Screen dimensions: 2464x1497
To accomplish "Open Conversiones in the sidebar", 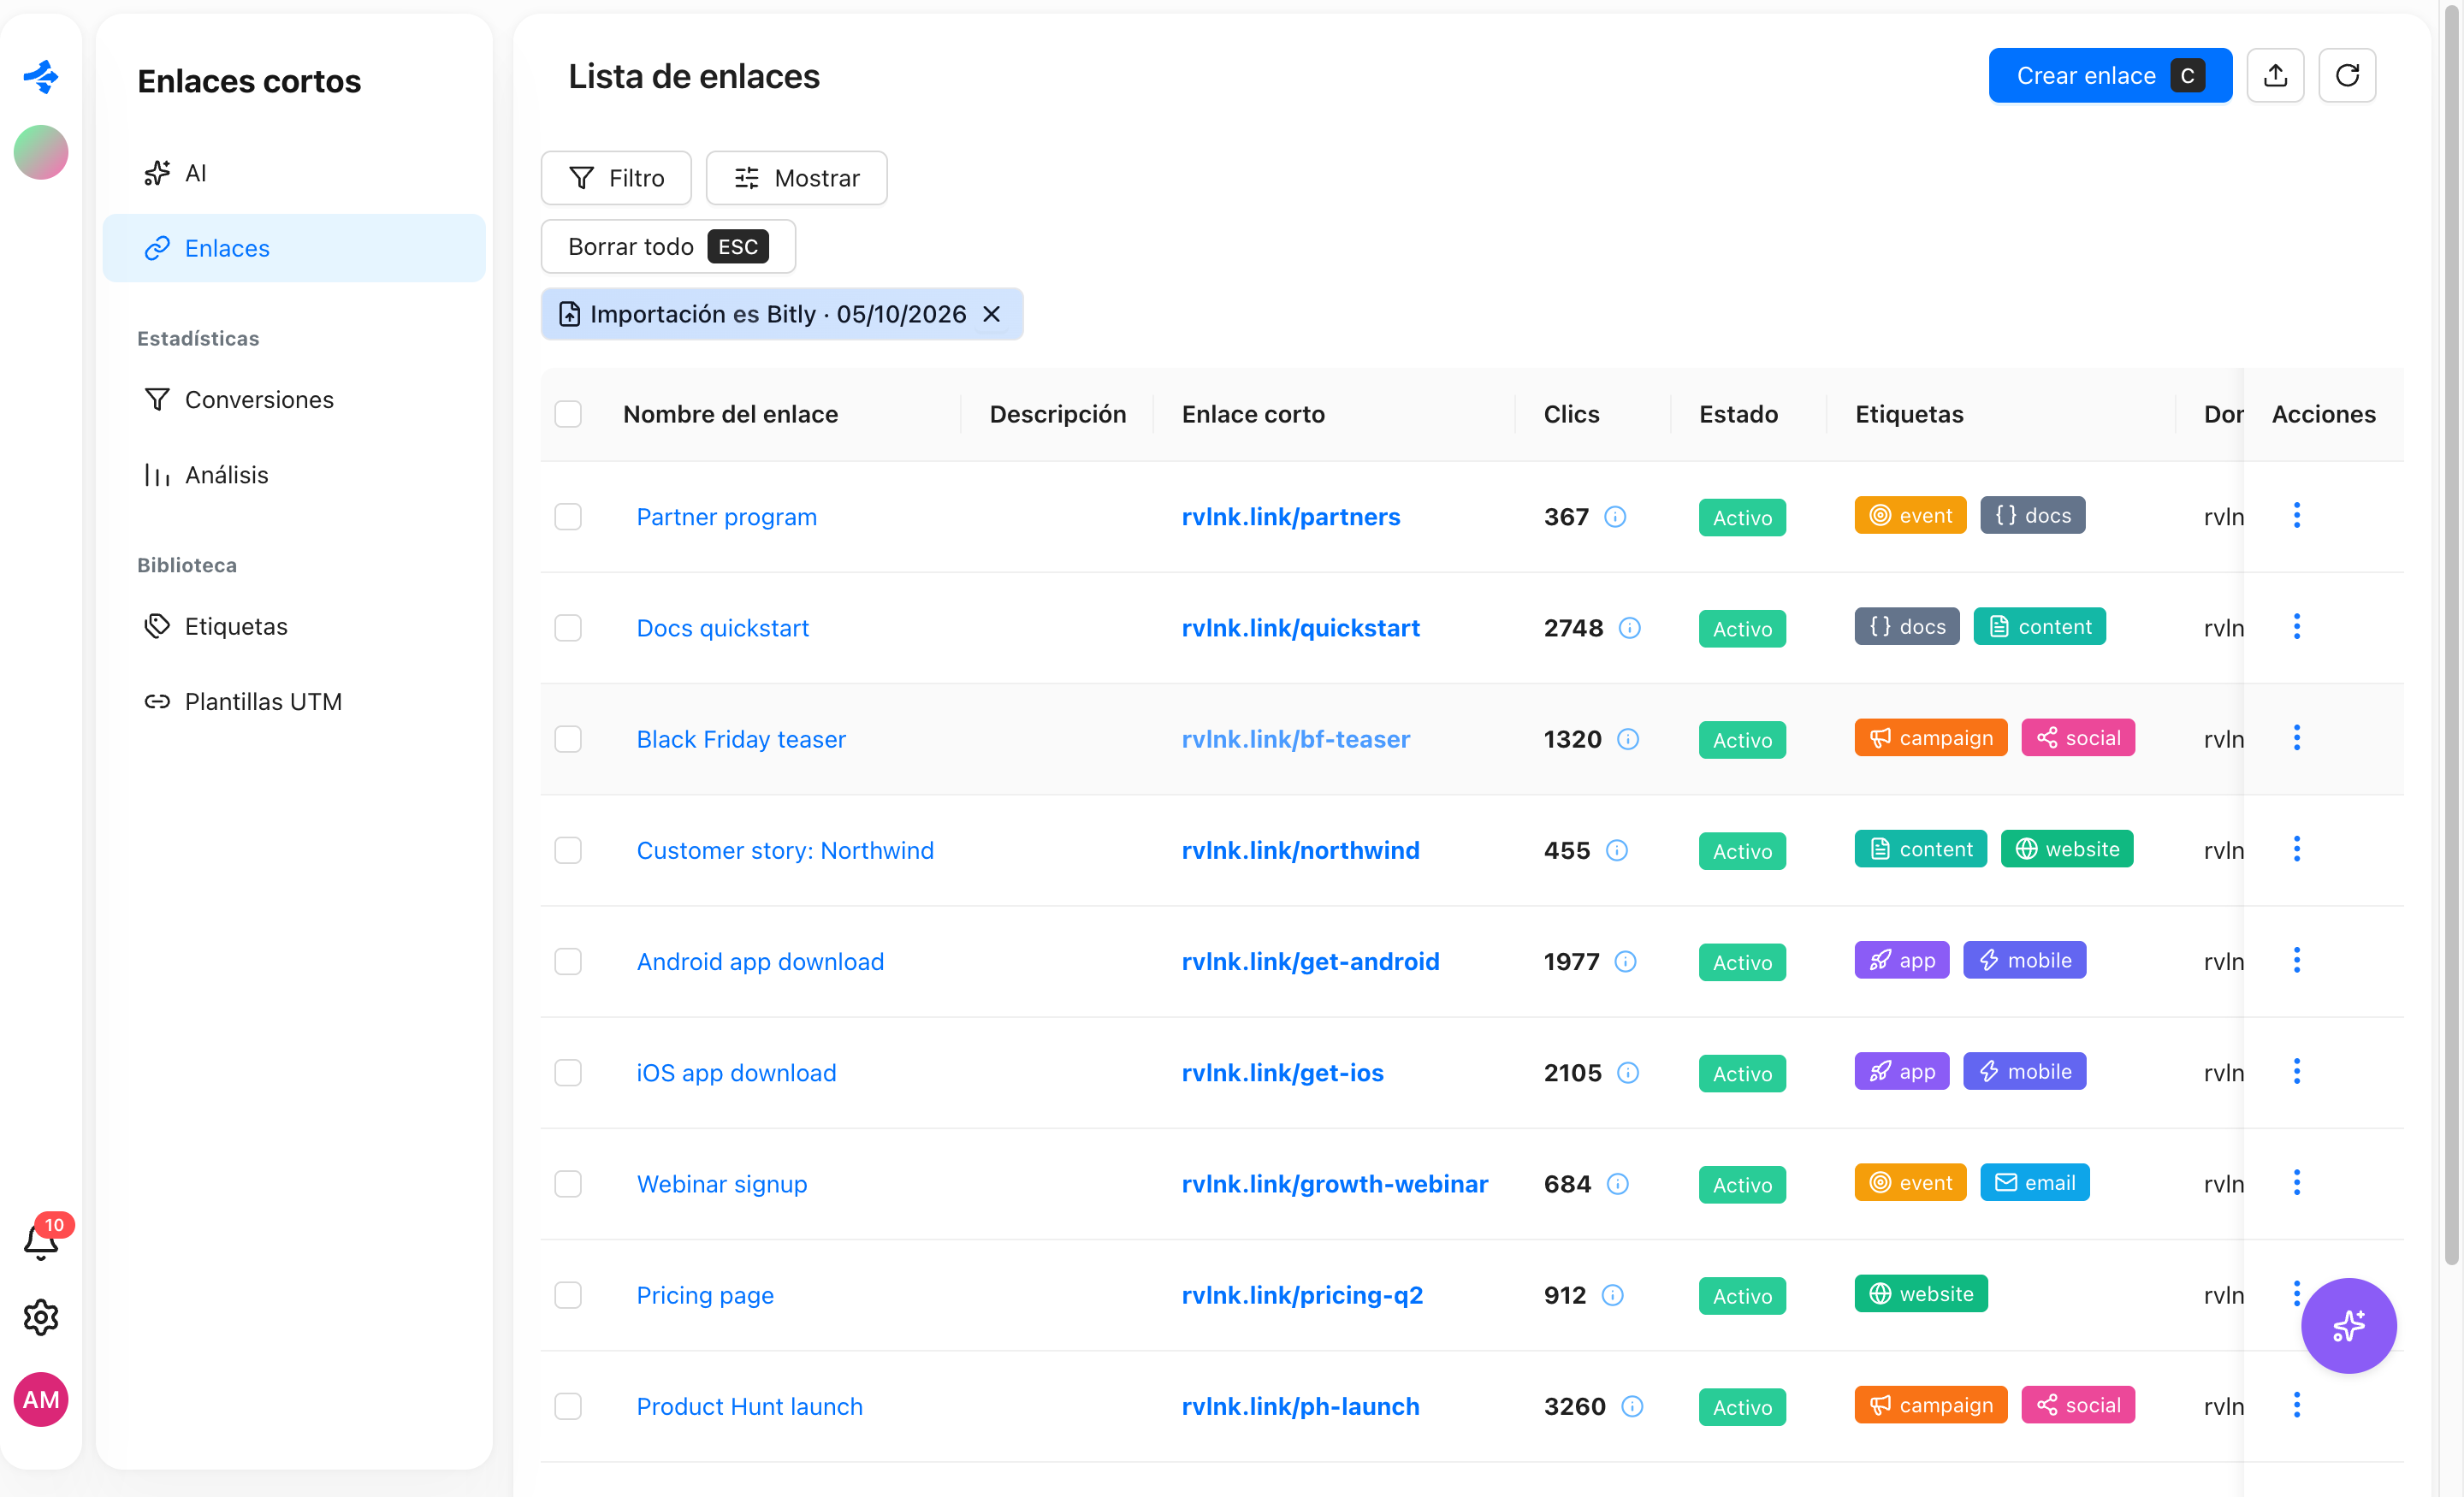I will [x=294, y=400].
